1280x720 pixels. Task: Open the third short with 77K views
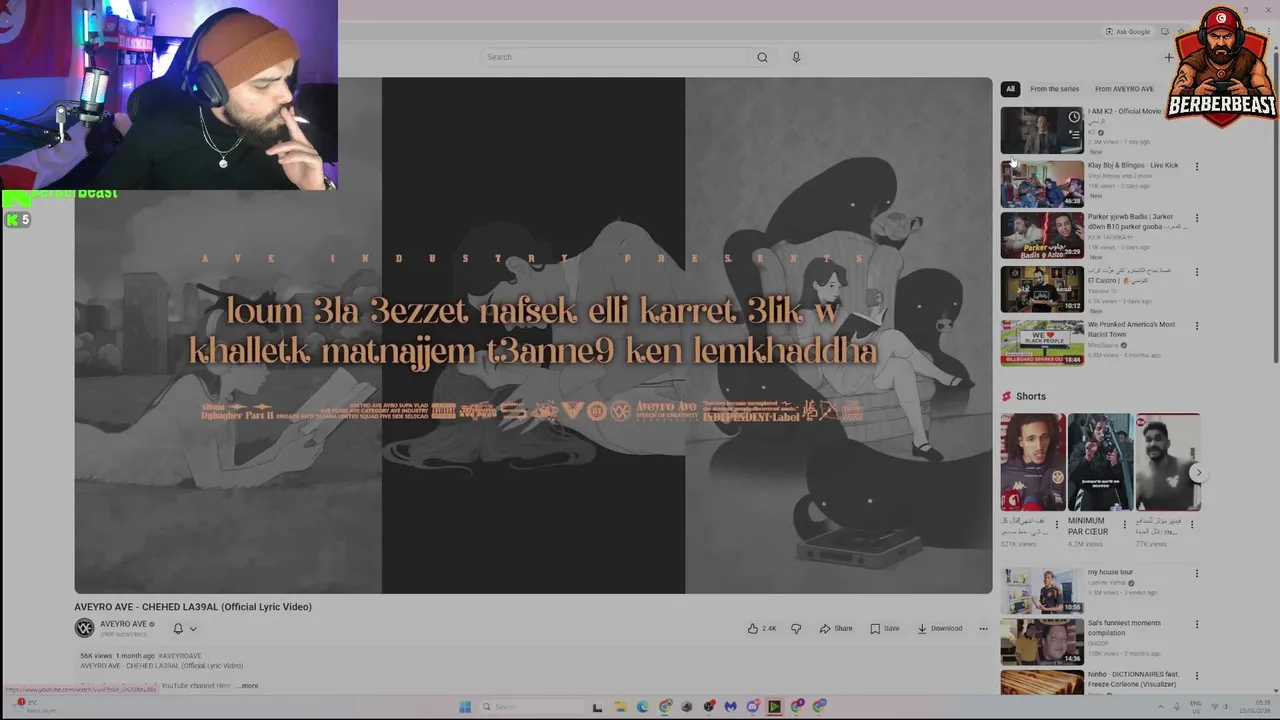(x=1167, y=462)
